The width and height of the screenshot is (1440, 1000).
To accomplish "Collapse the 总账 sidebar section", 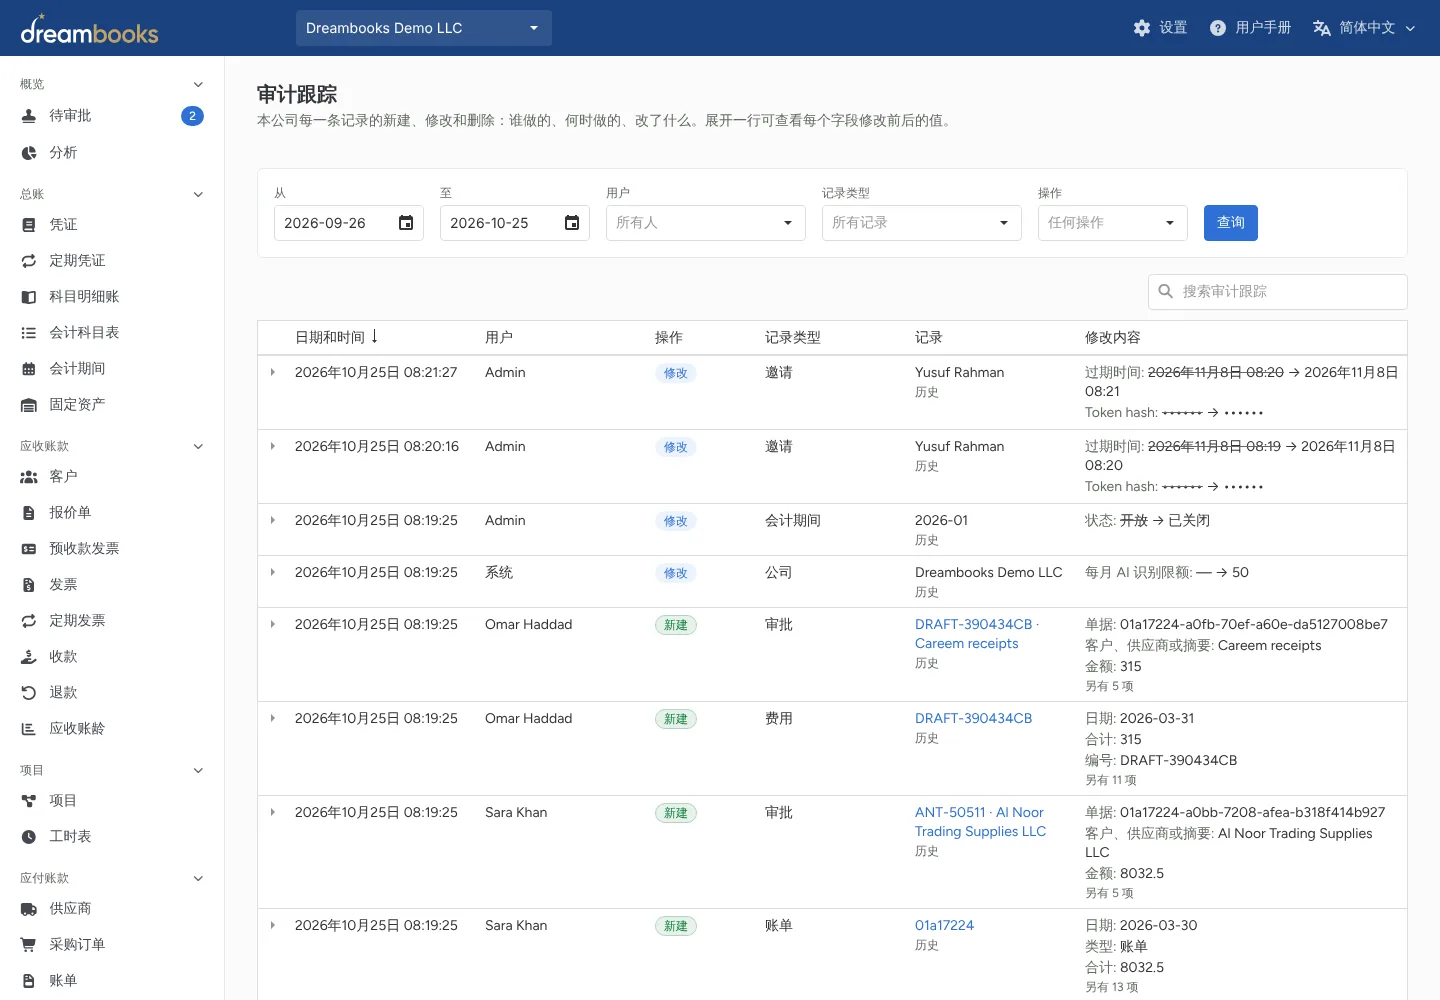I will click(x=198, y=194).
